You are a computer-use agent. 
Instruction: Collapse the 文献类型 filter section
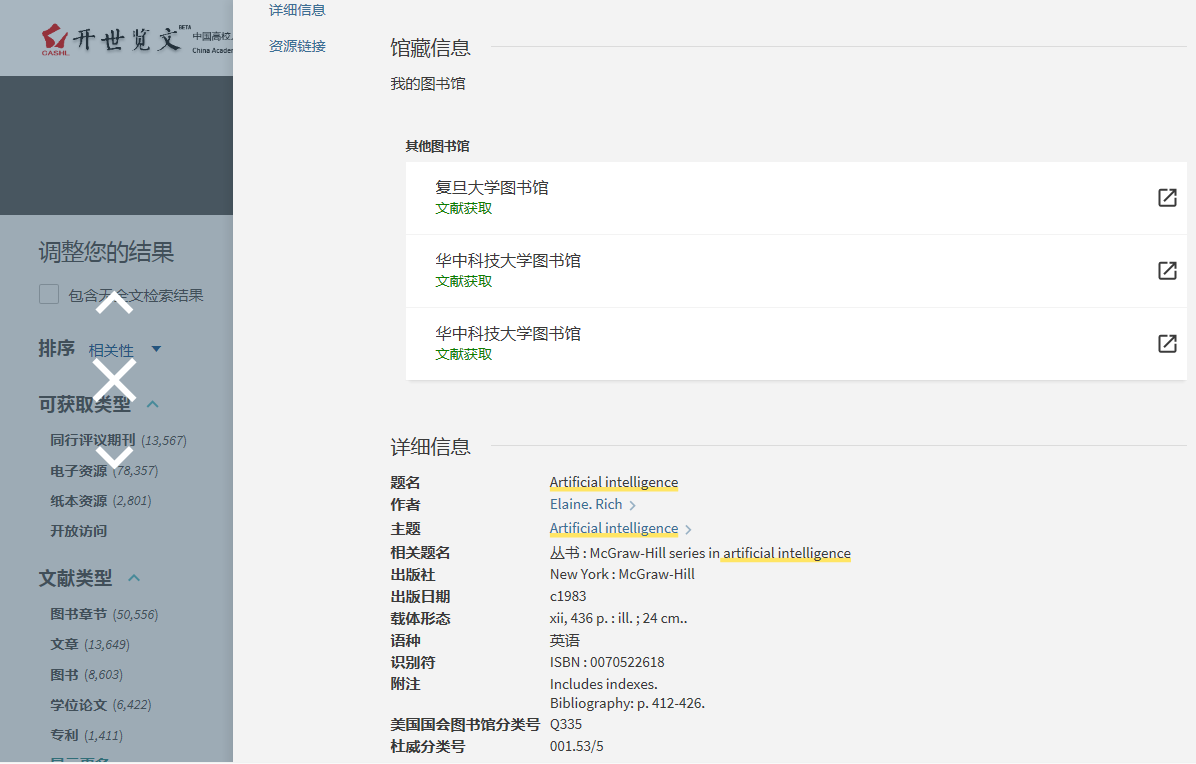click(x=134, y=578)
